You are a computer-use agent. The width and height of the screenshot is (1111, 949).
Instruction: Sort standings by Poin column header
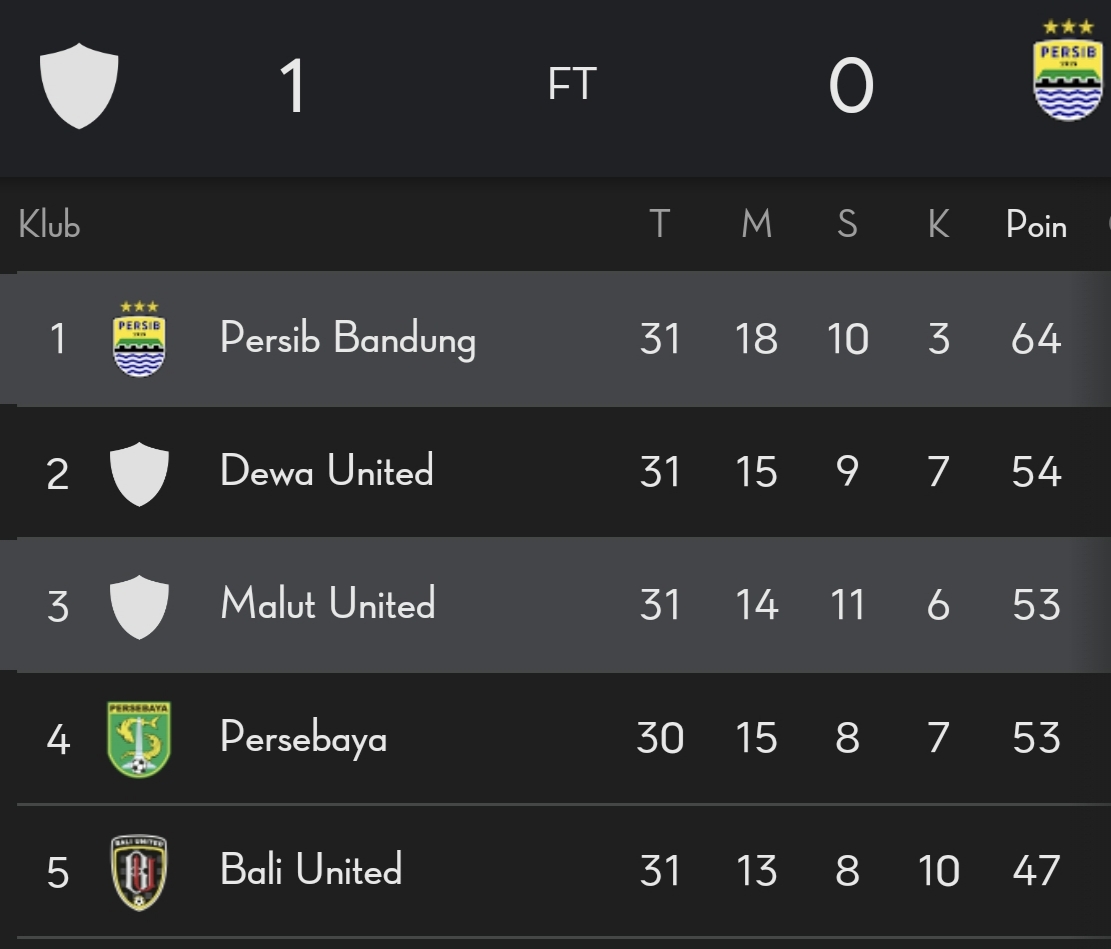pos(1037,225)
